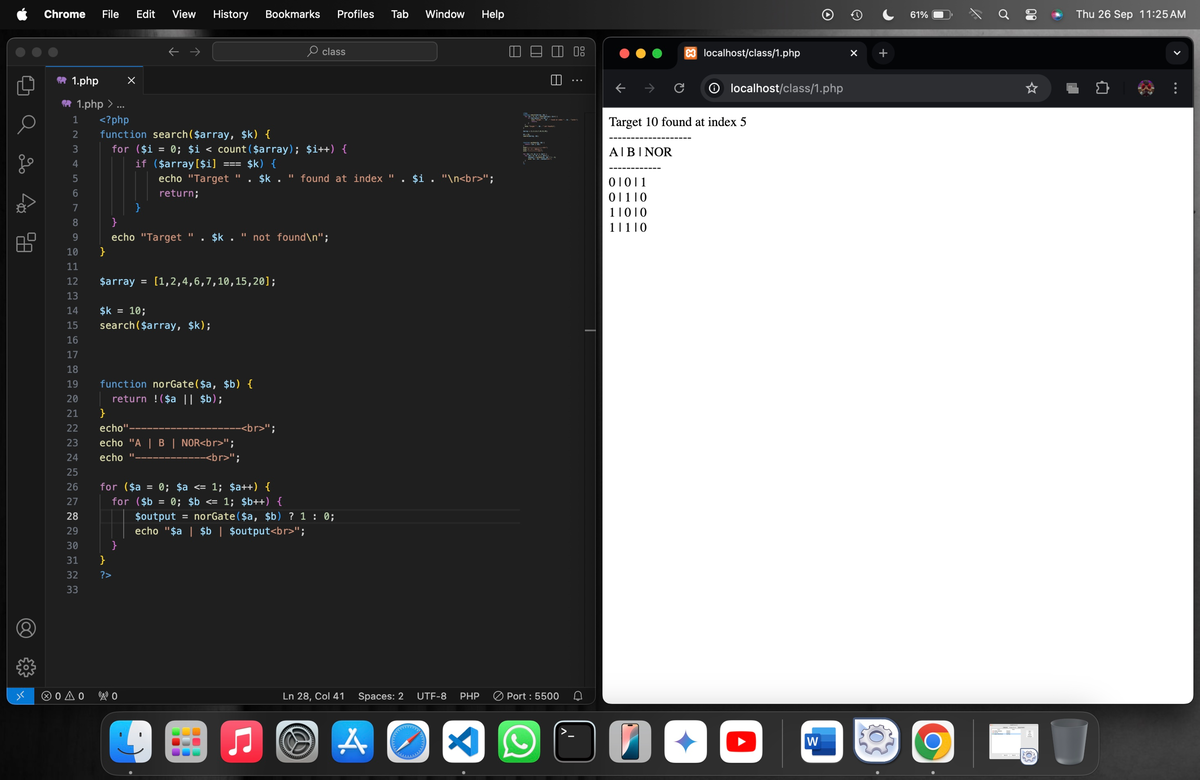Bookmark the localhost page with the star
The image size is (1200, 780).
1030,88
